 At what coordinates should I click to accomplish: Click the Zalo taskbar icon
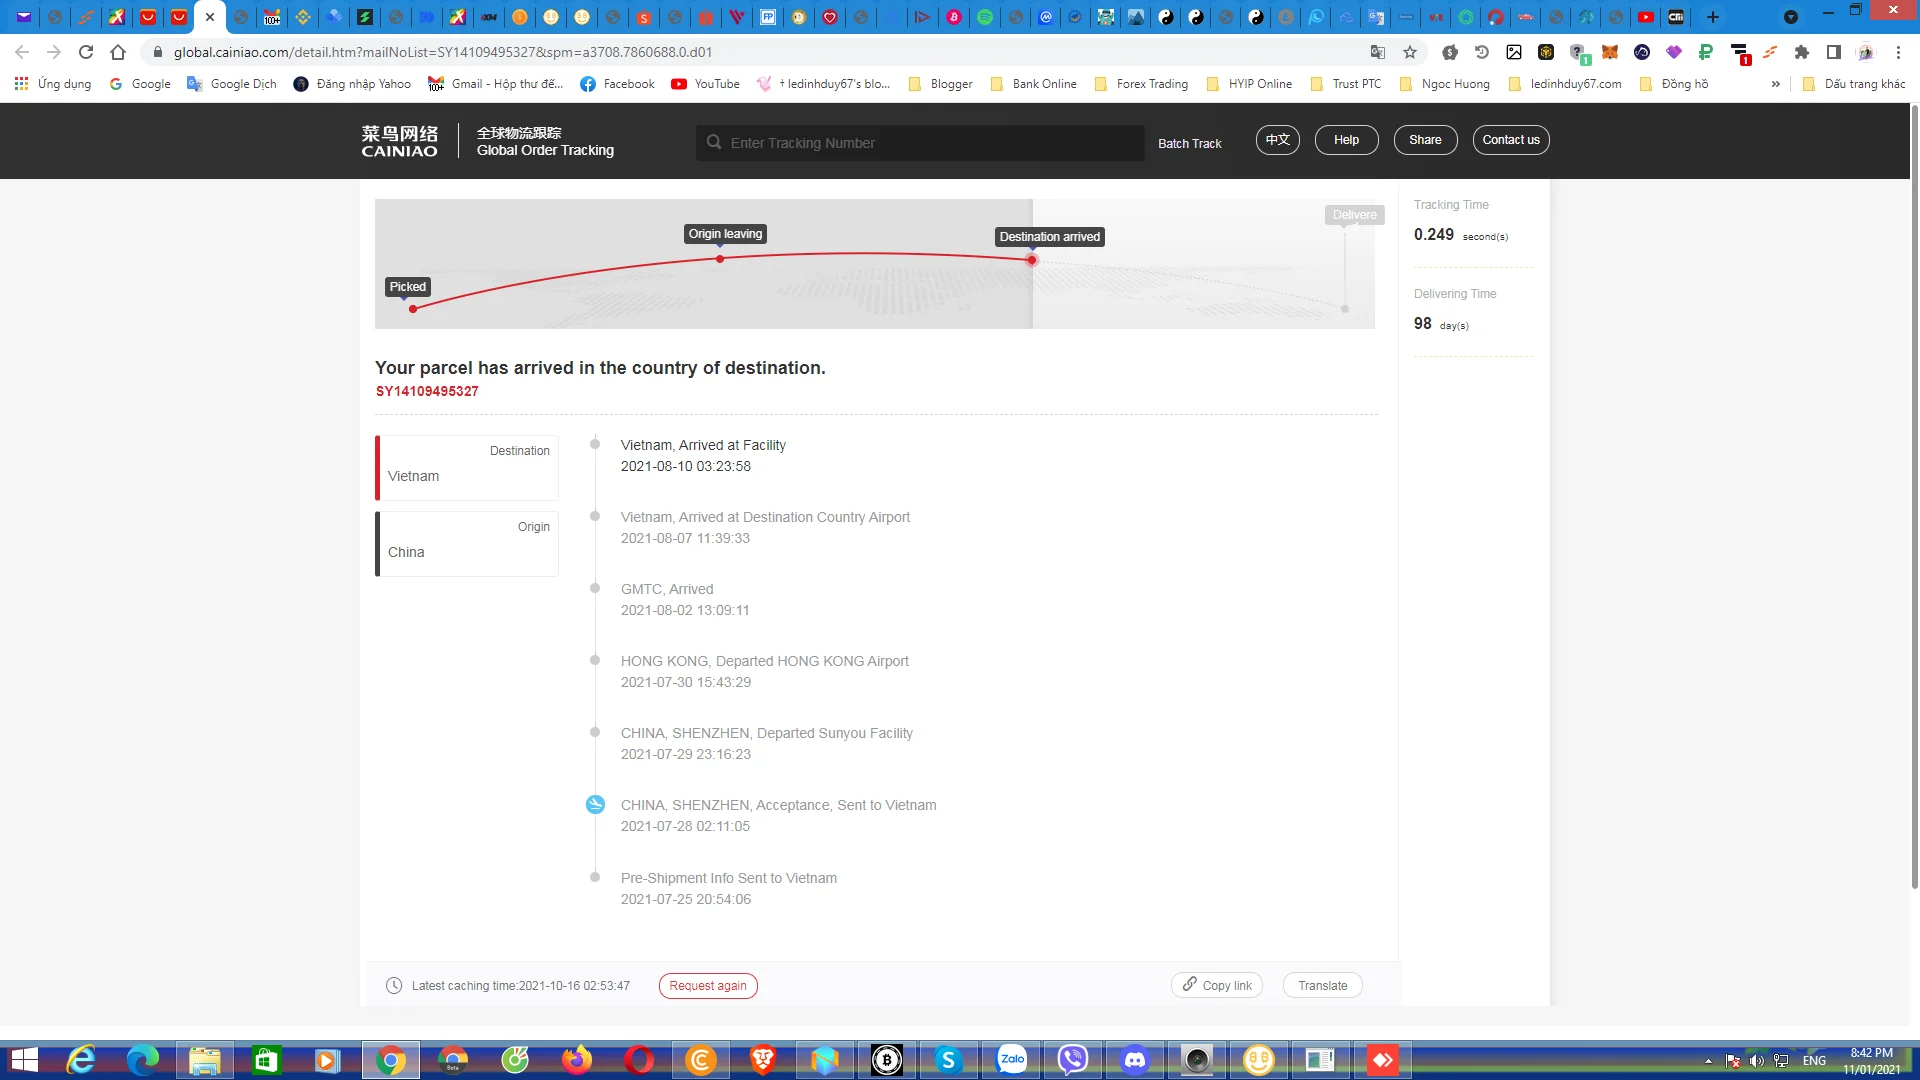[1012, 1060]
